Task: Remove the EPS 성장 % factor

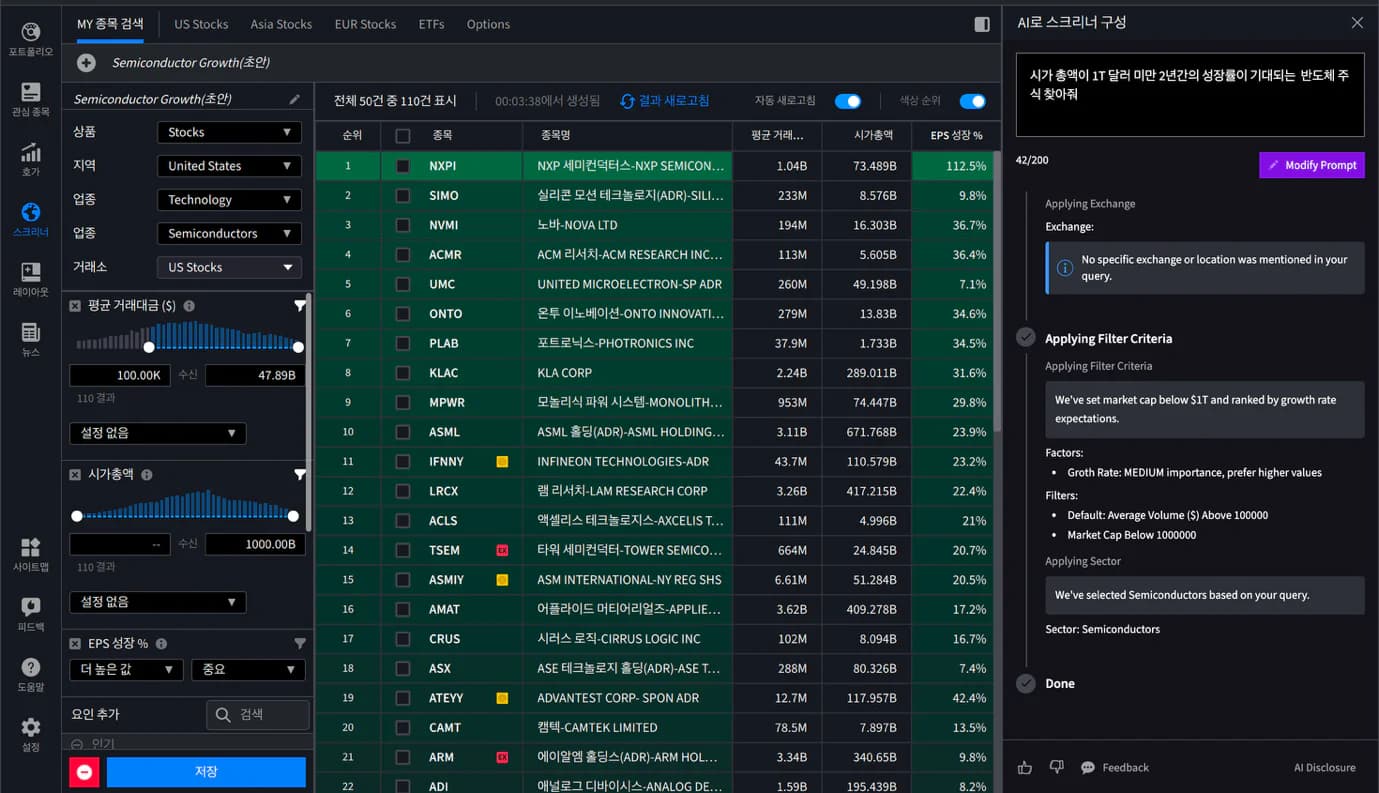Action: coord(75,644)
